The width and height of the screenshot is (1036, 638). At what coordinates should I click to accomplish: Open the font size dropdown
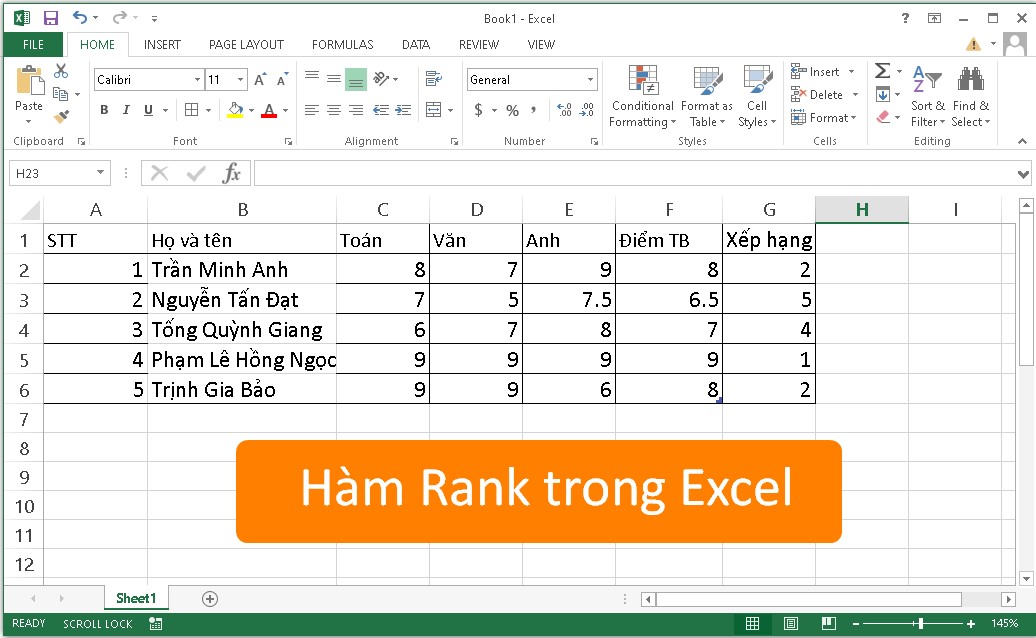(x=240, y=80)
